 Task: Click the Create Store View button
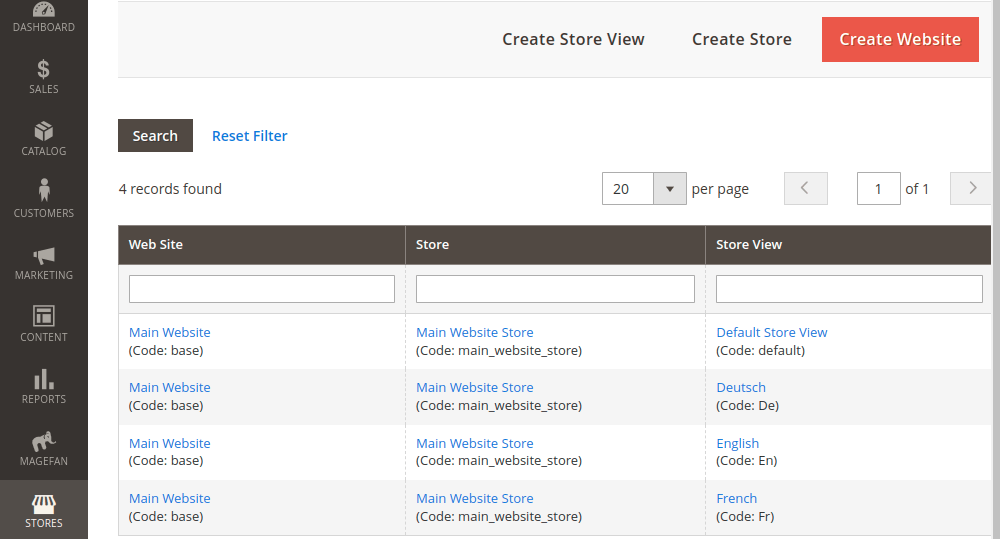click(573, 39)
